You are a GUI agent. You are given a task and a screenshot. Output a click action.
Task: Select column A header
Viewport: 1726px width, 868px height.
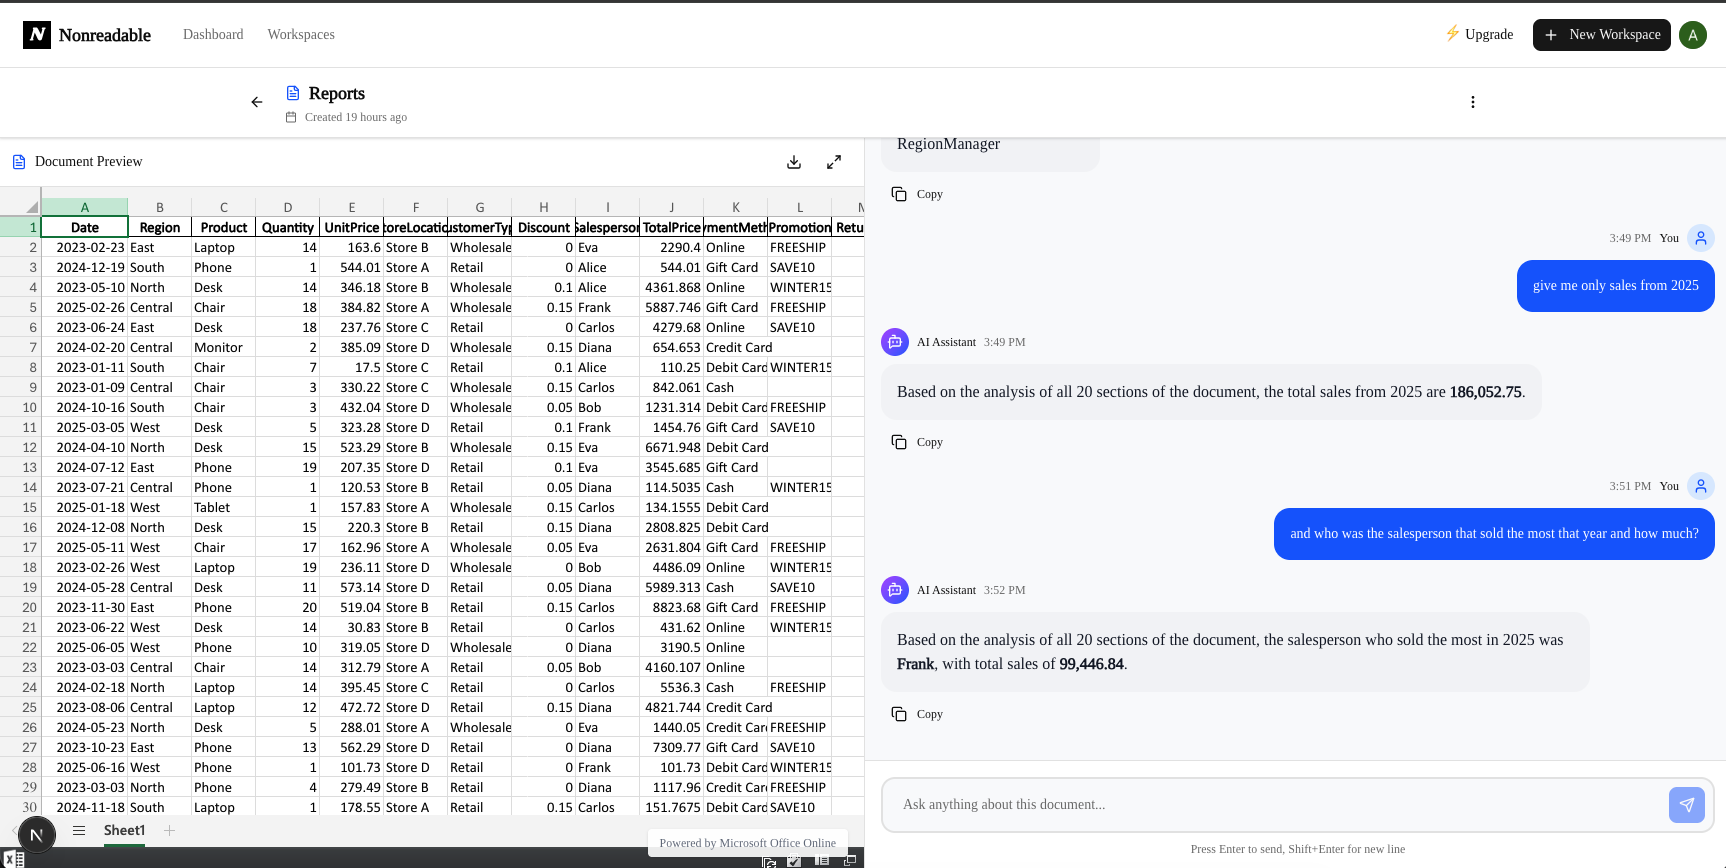[84, 207]
